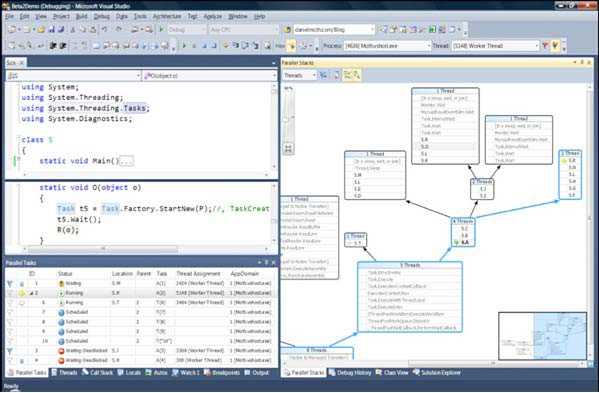The width and height of the screenshot is (599, 393).
Task: Toggle Method View in Parallel Stacks toolbar
Action: [336, 75]
